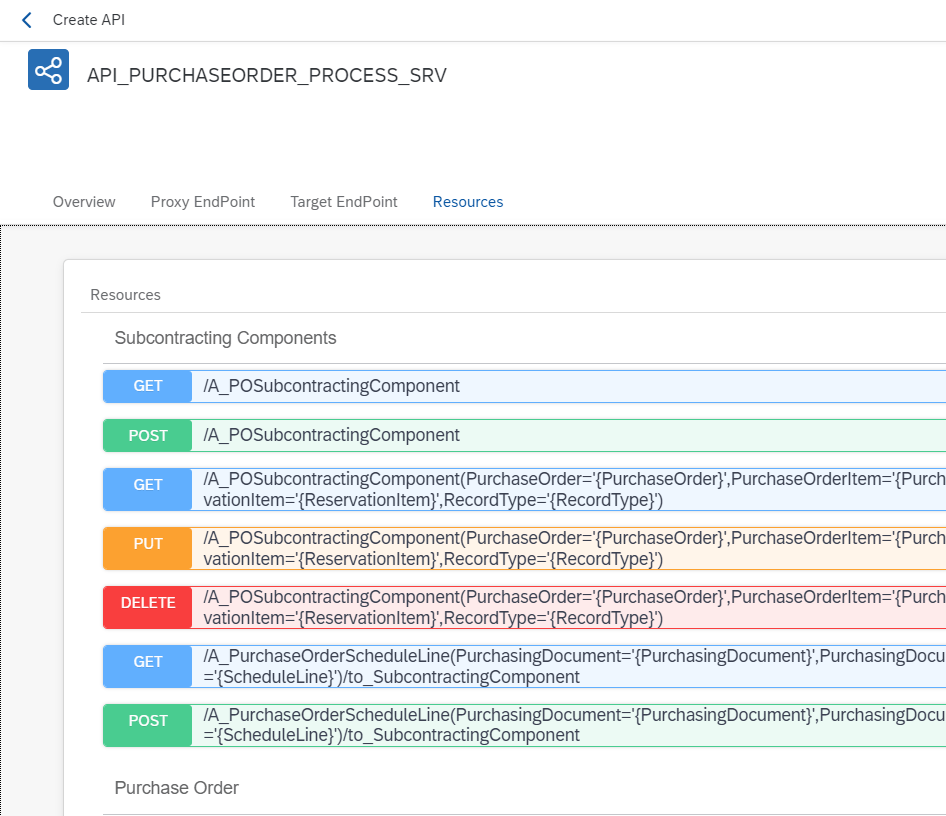
Task: Click the red DELETE method badge
Action: tap(148, 603)
